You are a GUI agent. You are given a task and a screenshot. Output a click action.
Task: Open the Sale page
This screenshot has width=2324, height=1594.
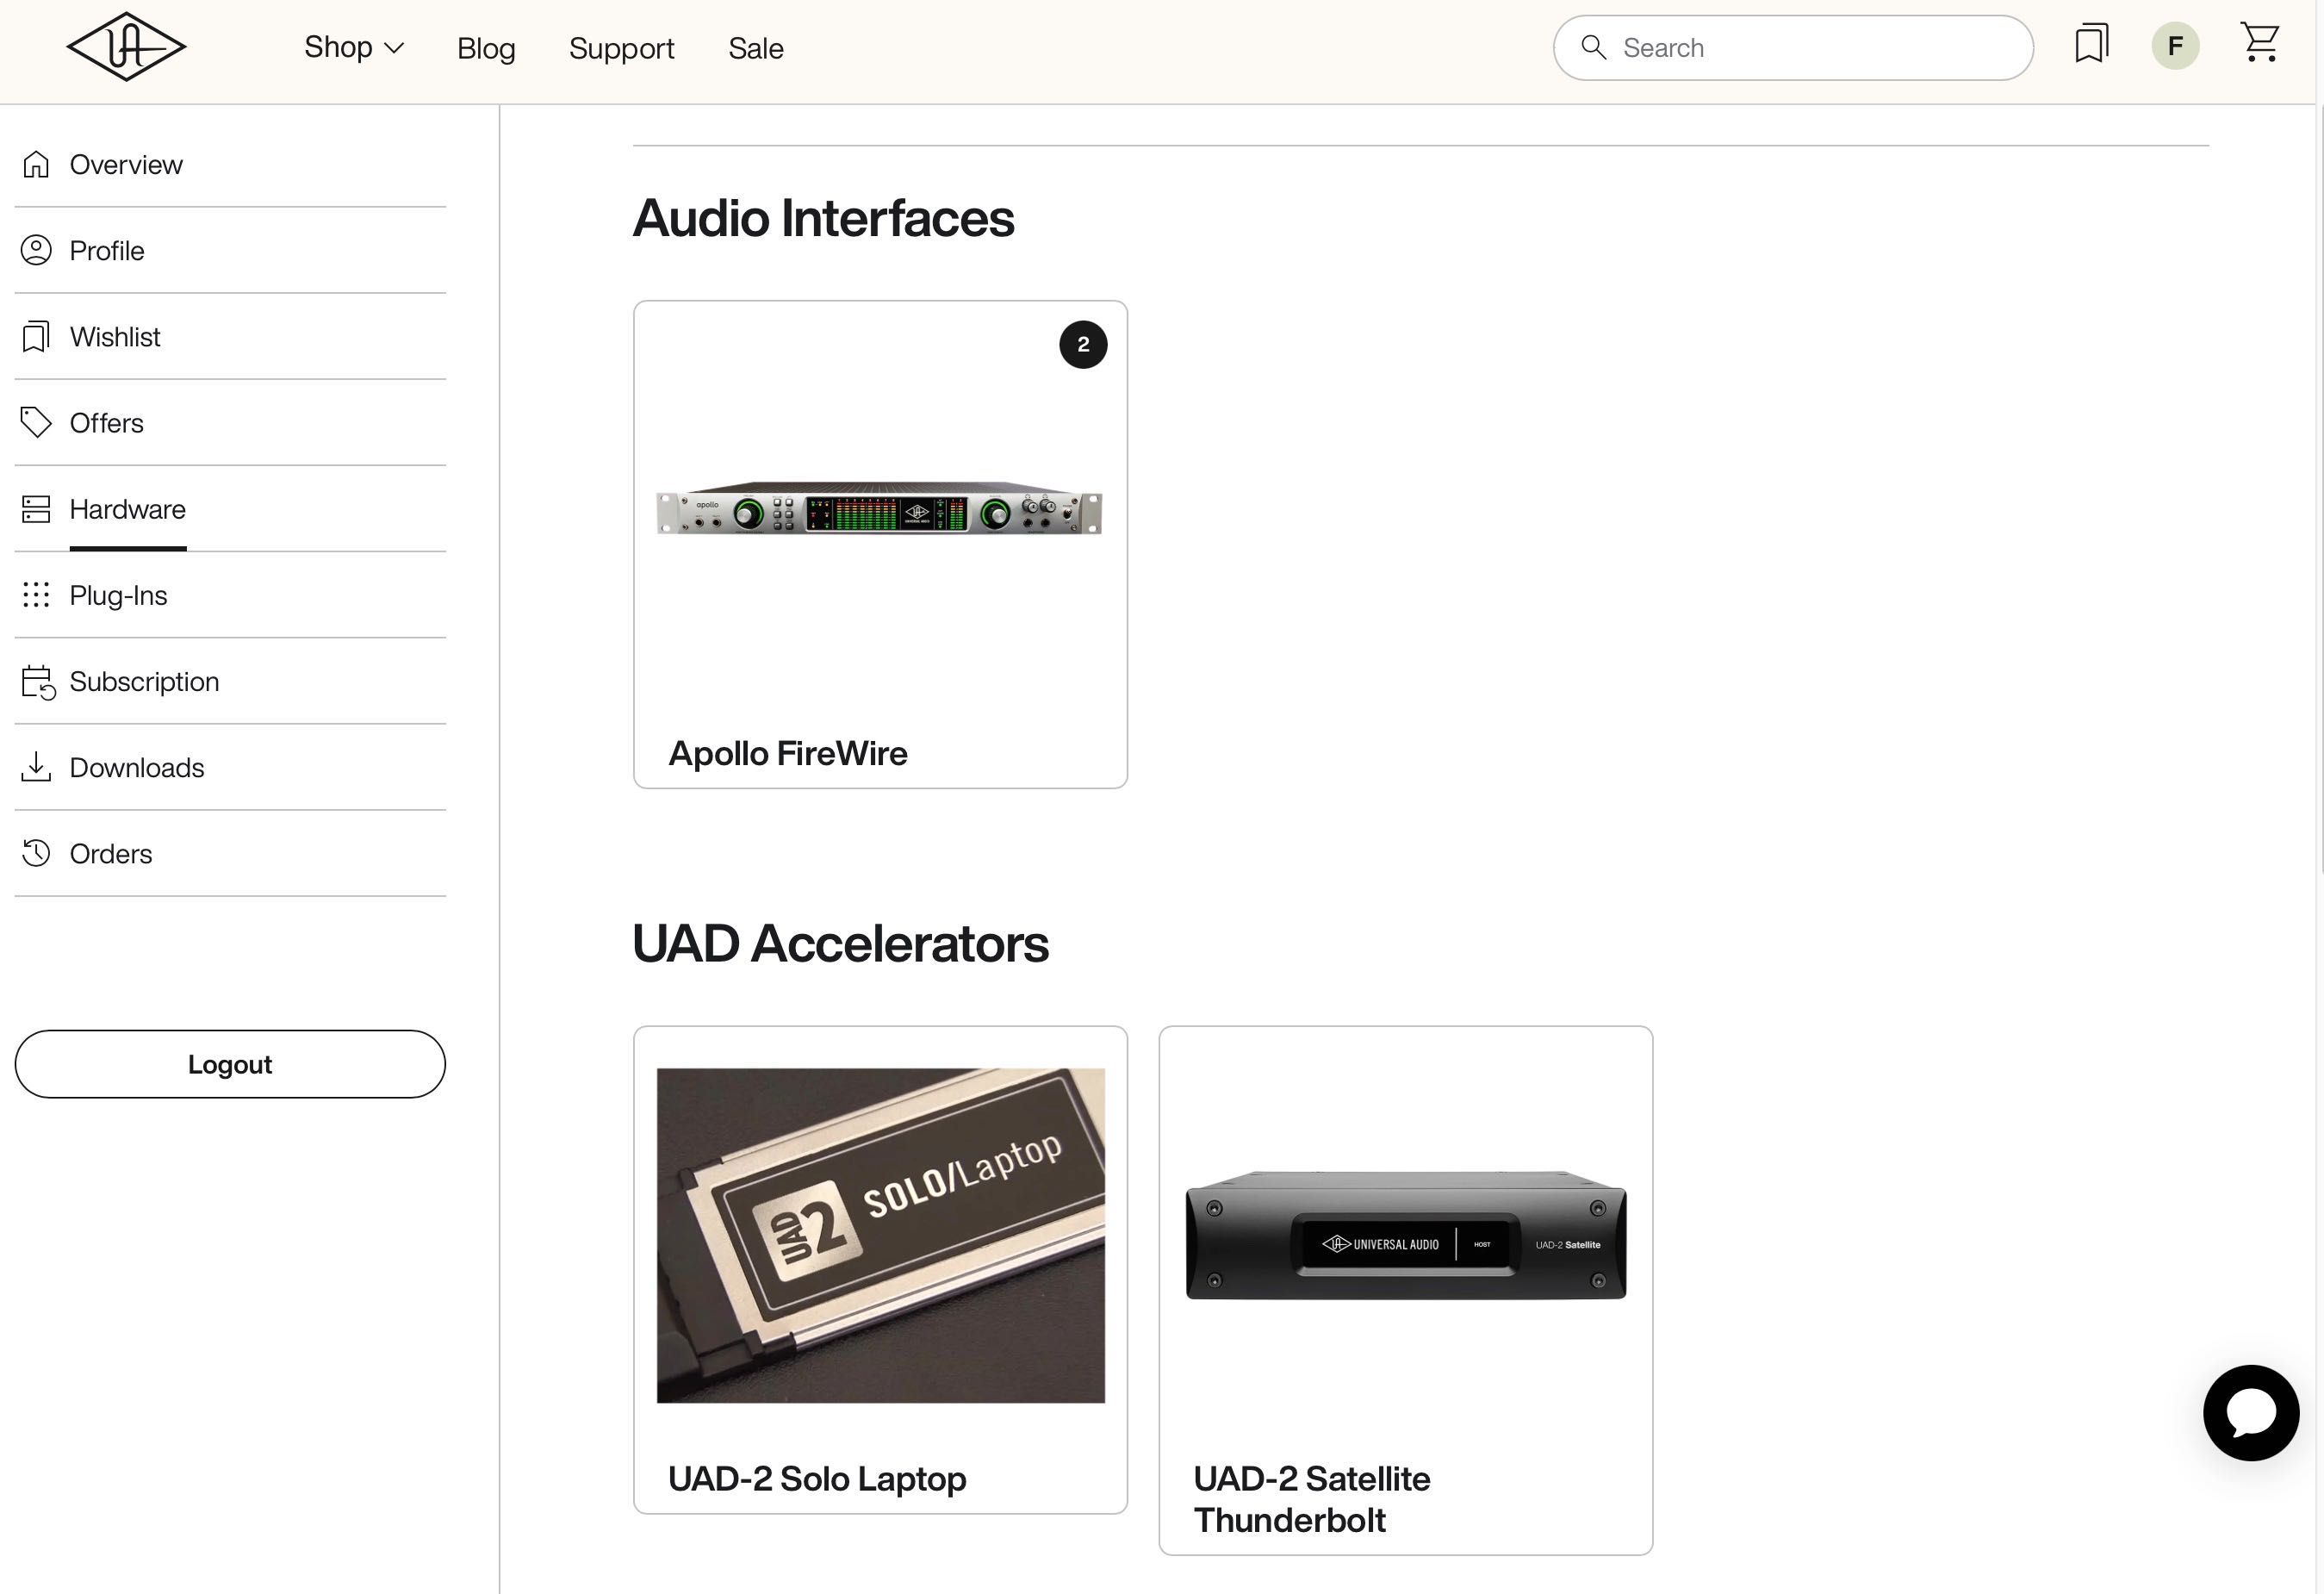(756, 48)
